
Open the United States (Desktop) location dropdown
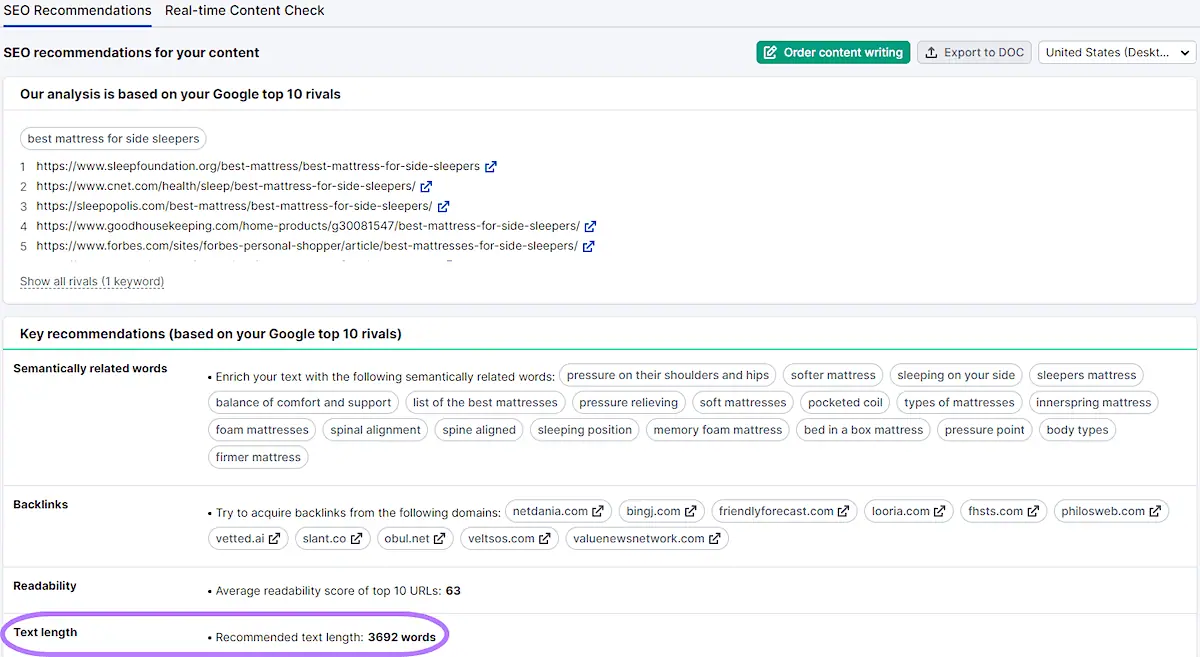click(x=1116, y=53)
